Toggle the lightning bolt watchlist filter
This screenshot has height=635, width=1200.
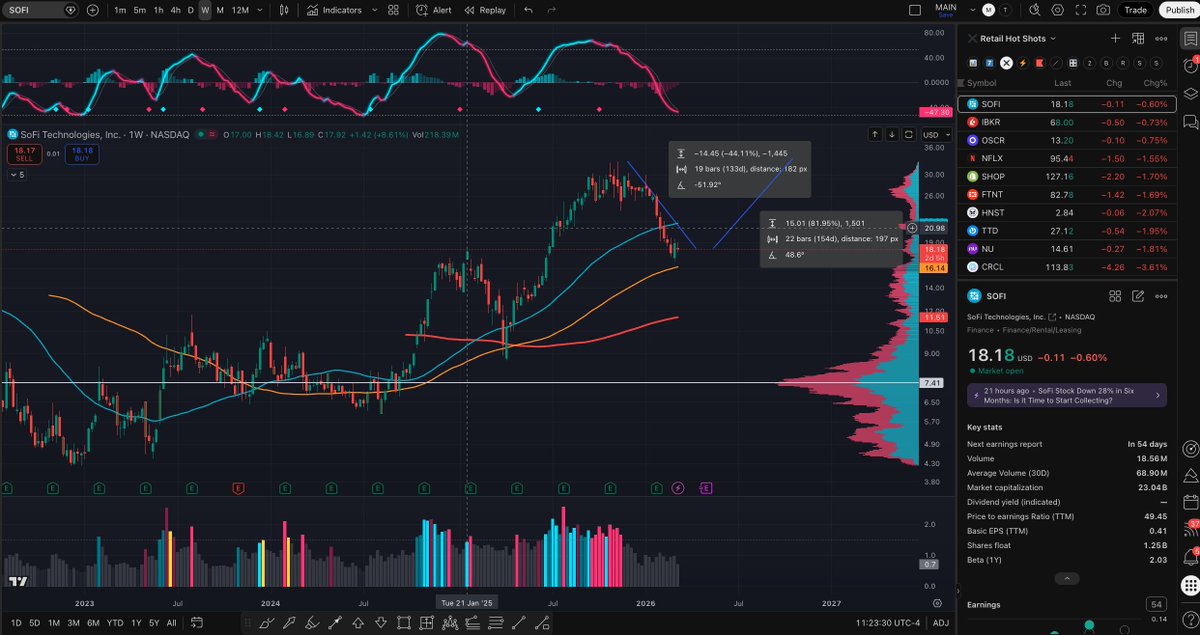coord(1023,62)
